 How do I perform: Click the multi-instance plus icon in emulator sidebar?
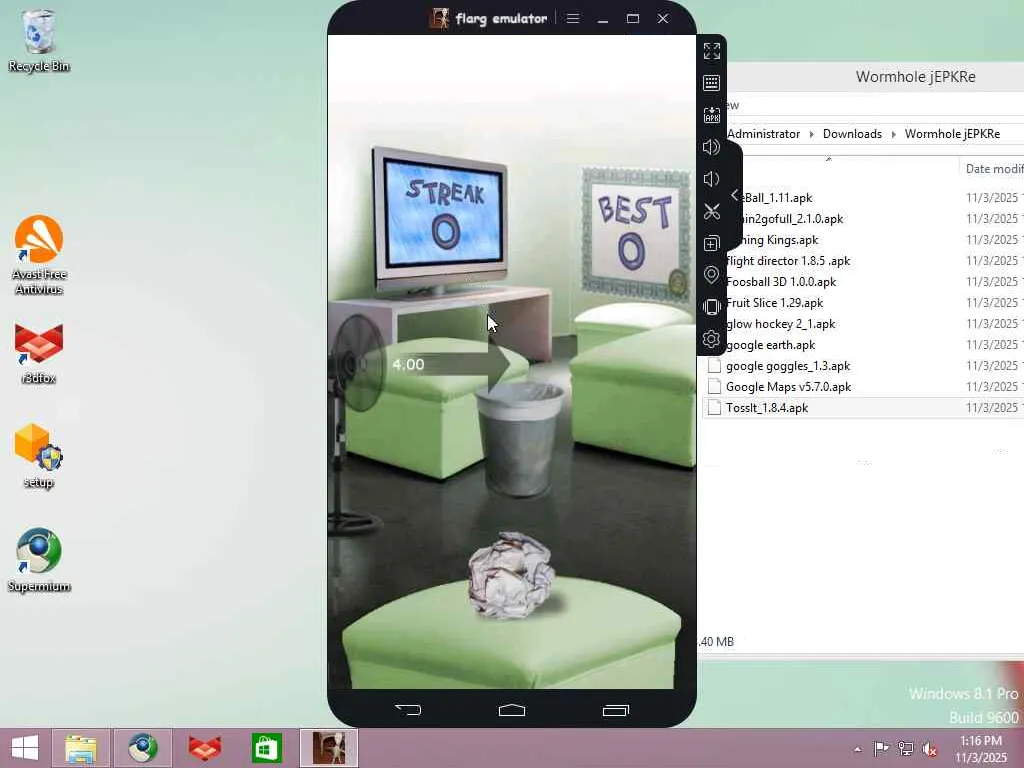[712, 243]
